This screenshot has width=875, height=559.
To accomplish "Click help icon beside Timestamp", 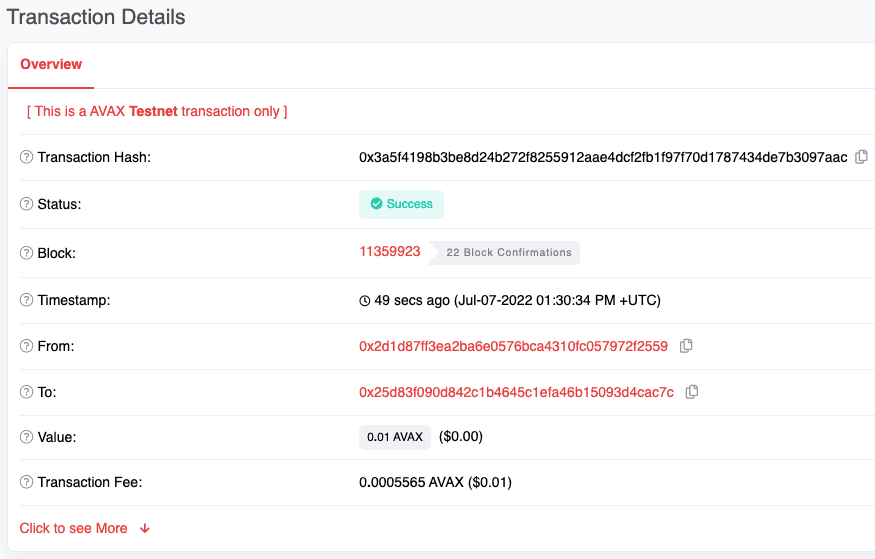I will (x=27, y=300).
